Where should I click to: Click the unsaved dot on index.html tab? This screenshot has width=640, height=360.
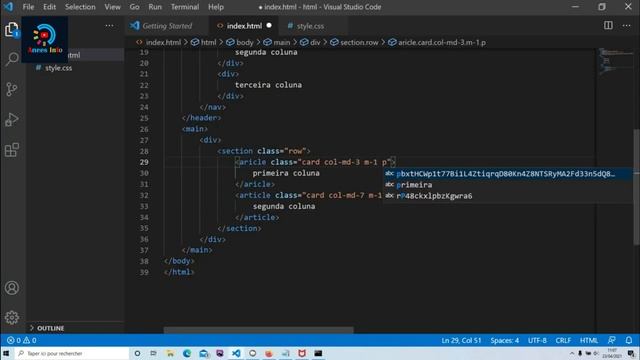coord(269,25)
